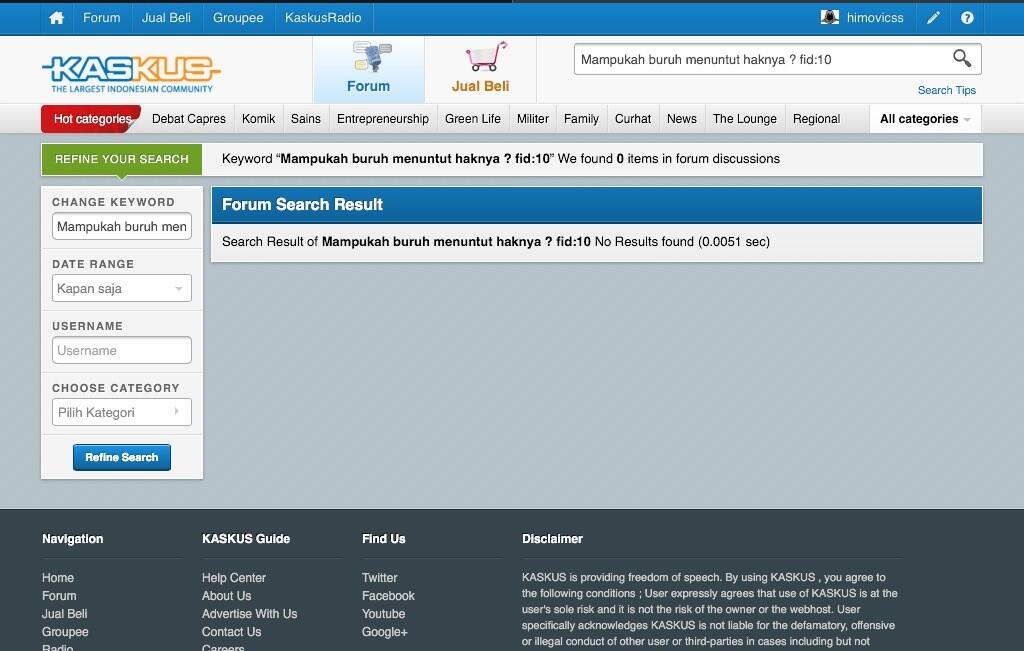Click the Refine Your Search header
Viewport: 1024px width, 651px height.
point(121,159)
